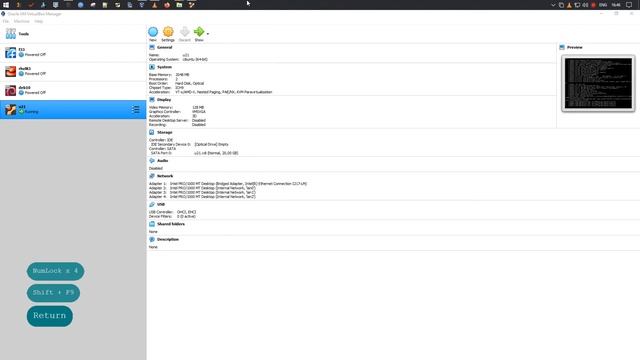The height and width of the screenshot is (360, 640).
Task: Click the General section icon
Action: (x=152, y=47)
